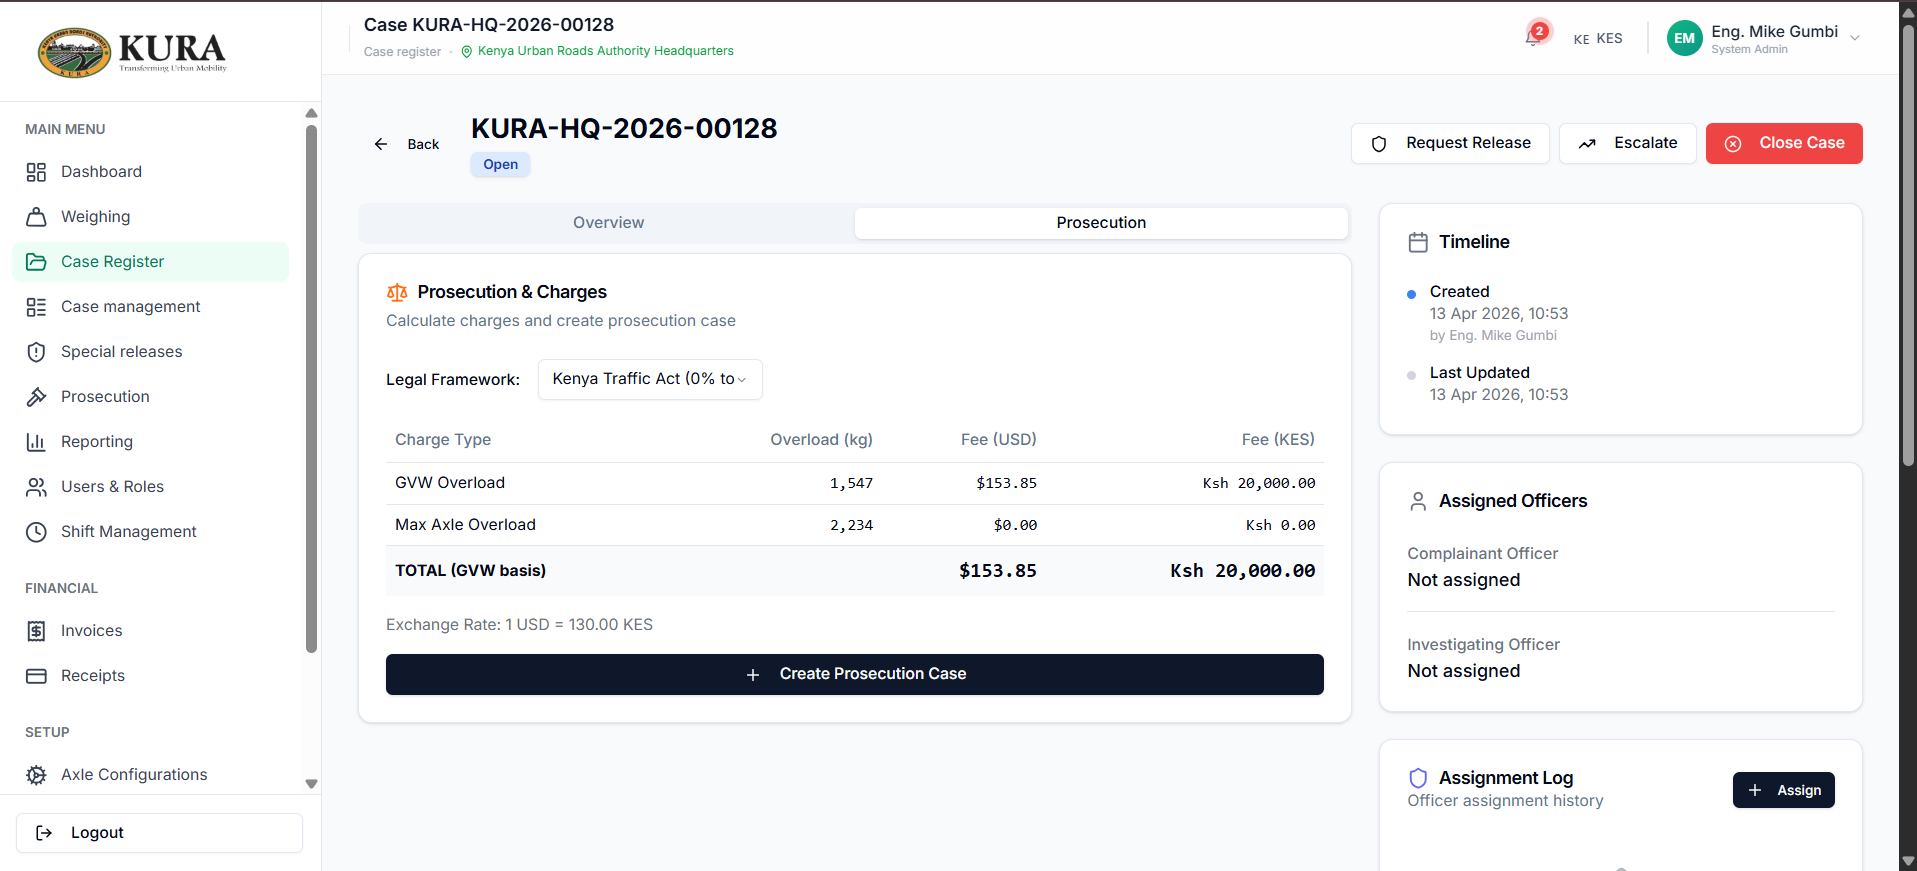Click the Request Release button

(x=1450, y=143)
